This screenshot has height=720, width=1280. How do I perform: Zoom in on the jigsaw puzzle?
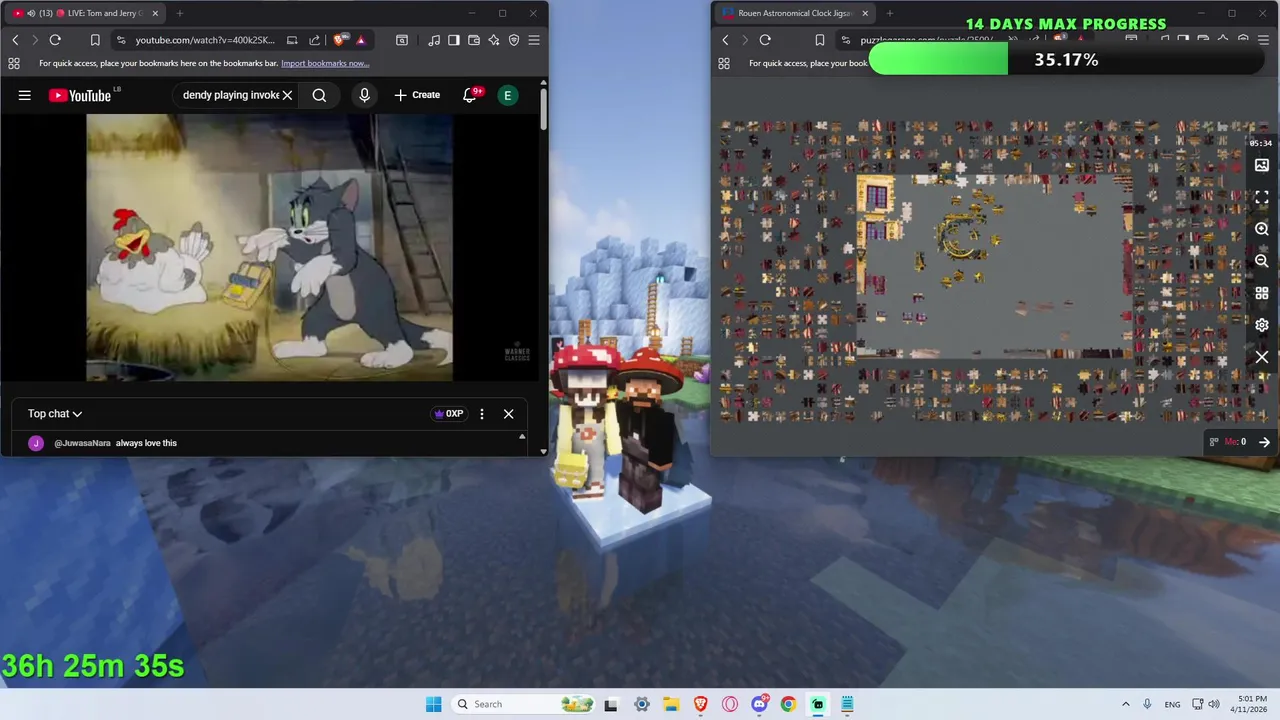pos(1262,229)
